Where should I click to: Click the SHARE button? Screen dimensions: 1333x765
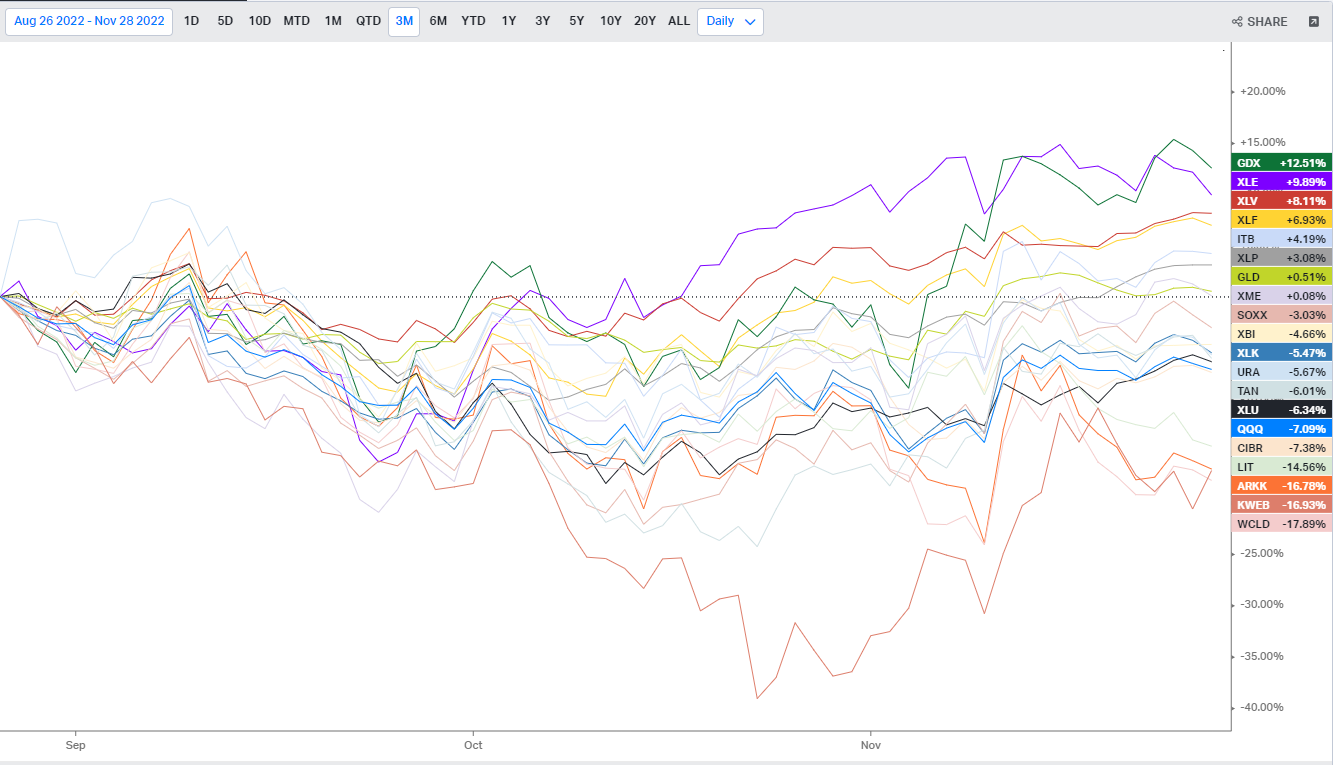coord(1260,21)
